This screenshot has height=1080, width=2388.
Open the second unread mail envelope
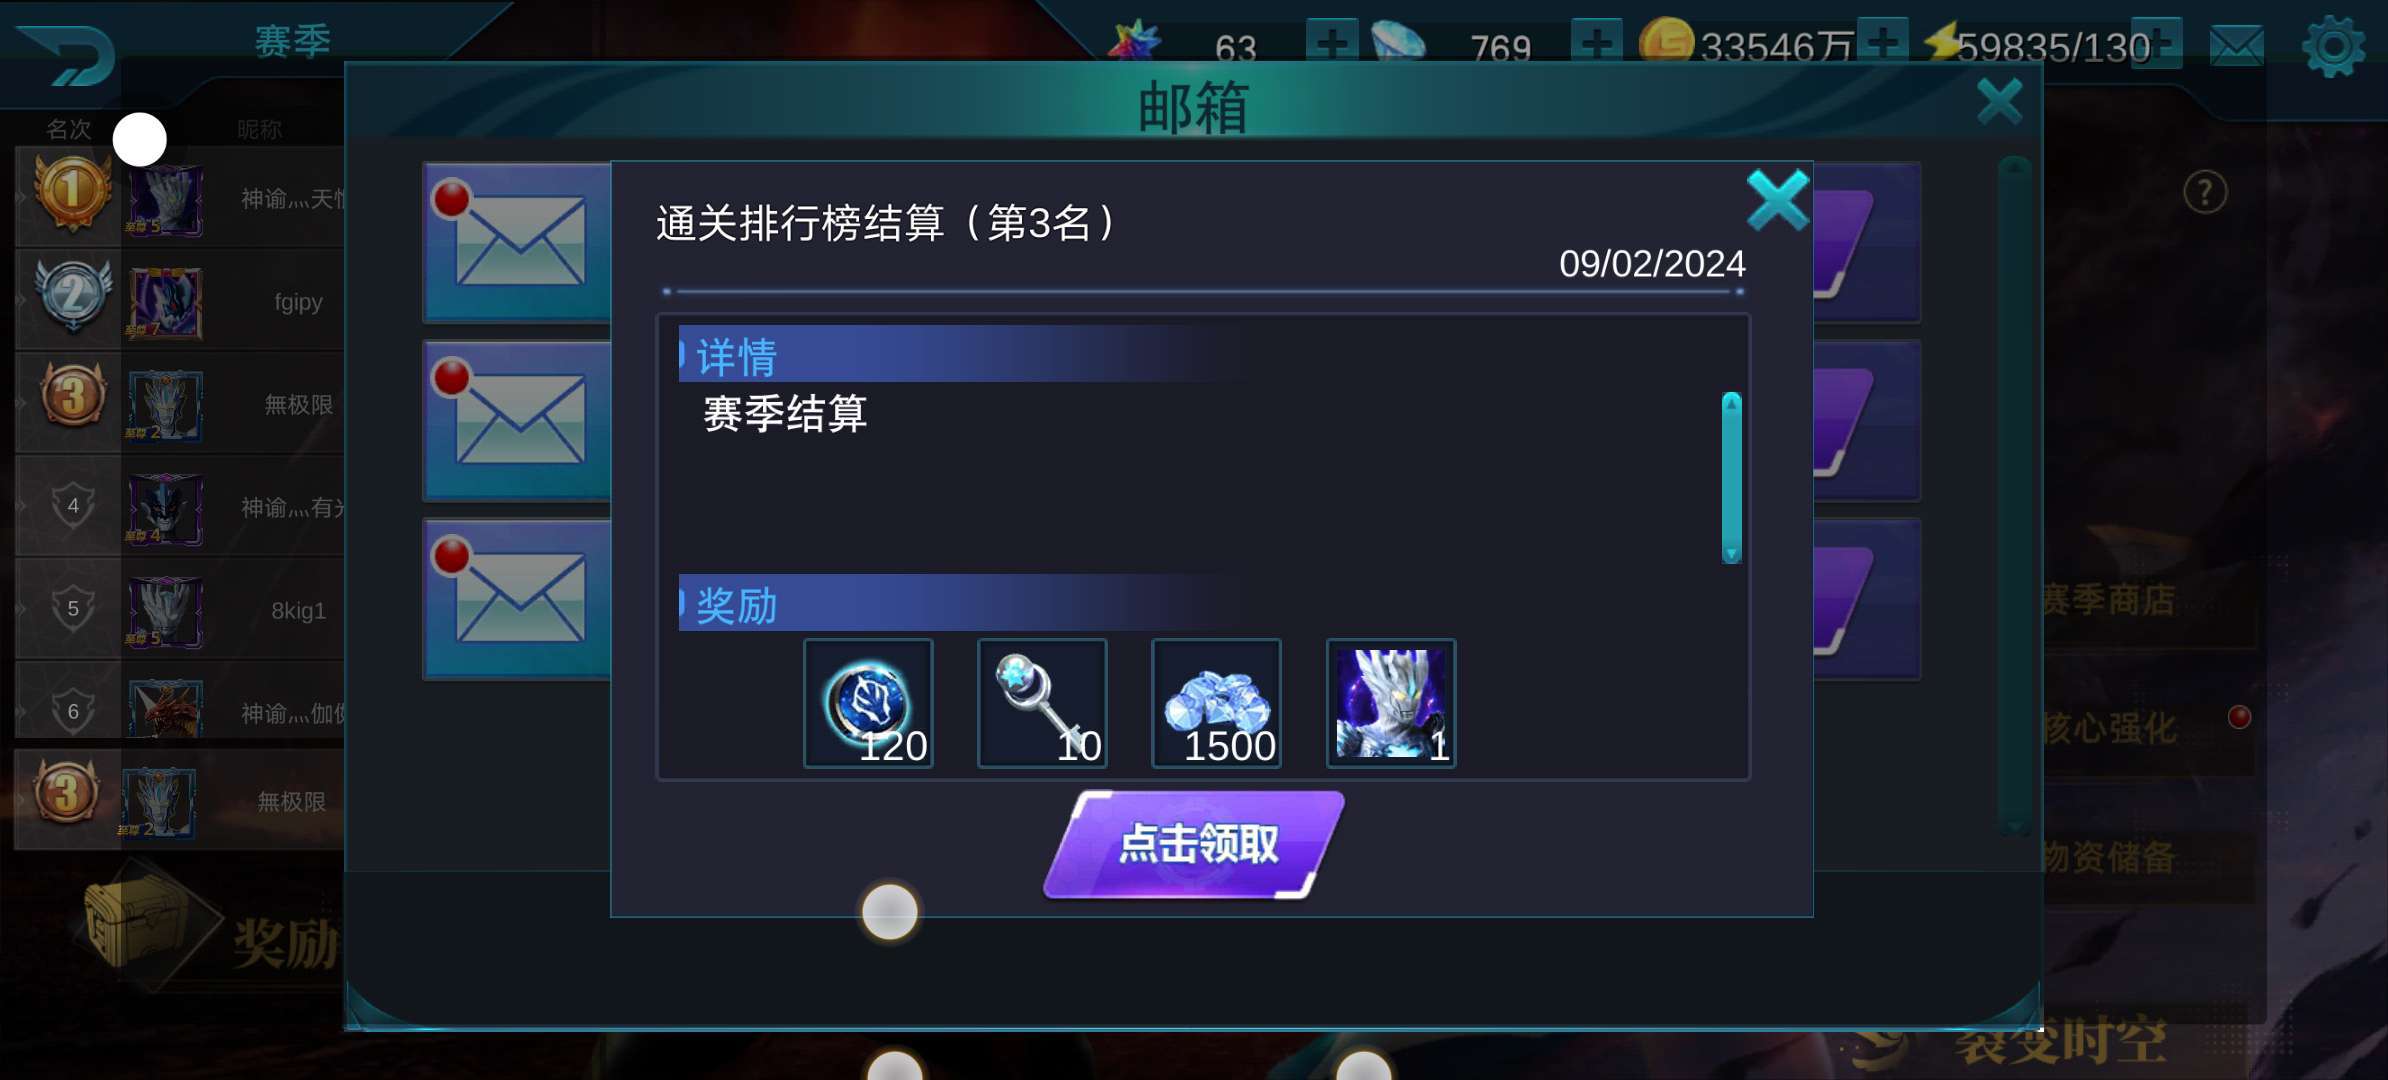(x=518, y=420)
